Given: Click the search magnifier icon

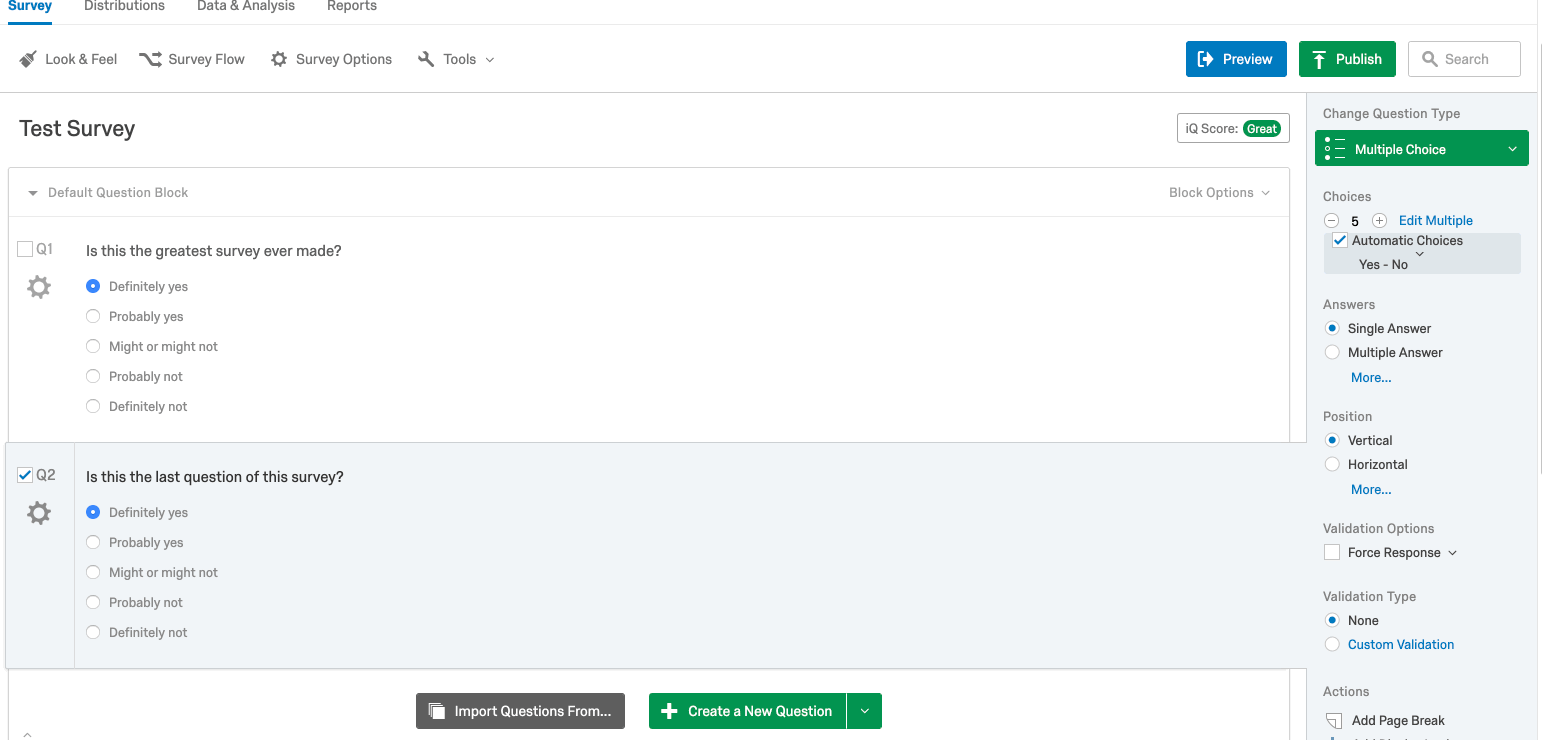Looking at the screenshot, I should [x=1429, y=59].
